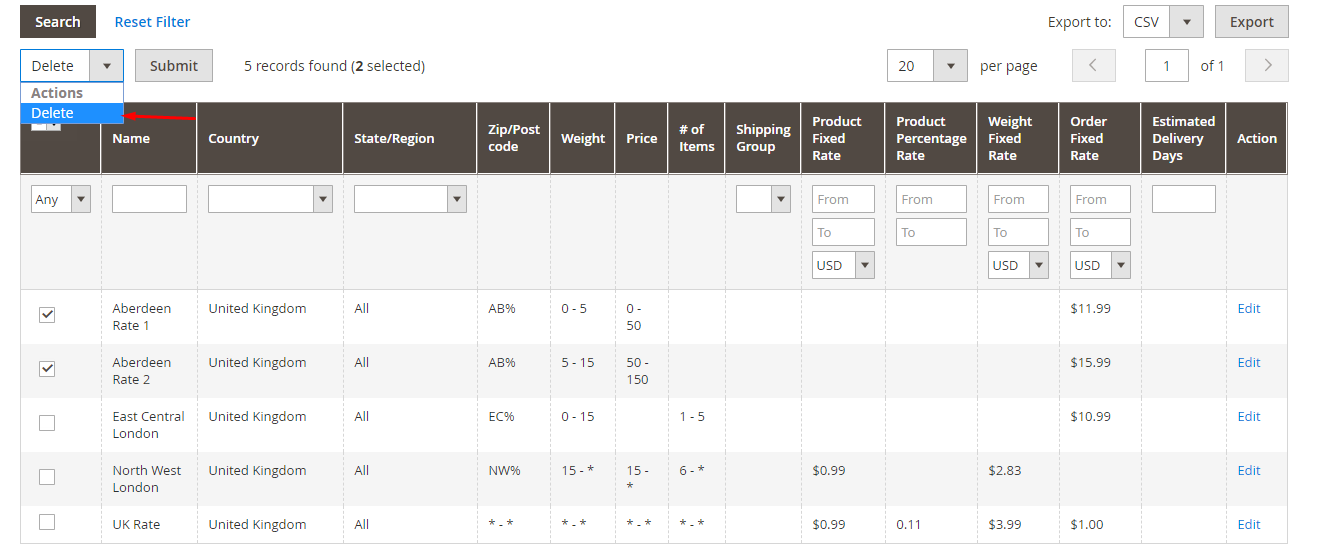Open the per page count dropdown arrow
1339x560 pixels.
coord(950,66)
